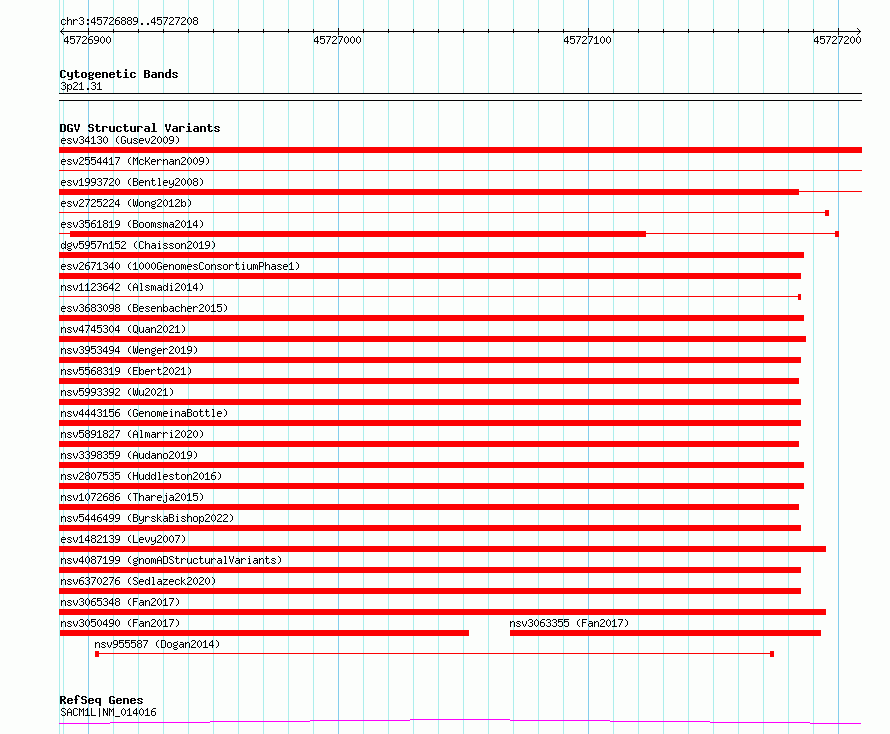The width and height of the screenshot is (890, 734).
Task: Click the SACM1L|NM_014016 gene label
Action: coord(108,712)
